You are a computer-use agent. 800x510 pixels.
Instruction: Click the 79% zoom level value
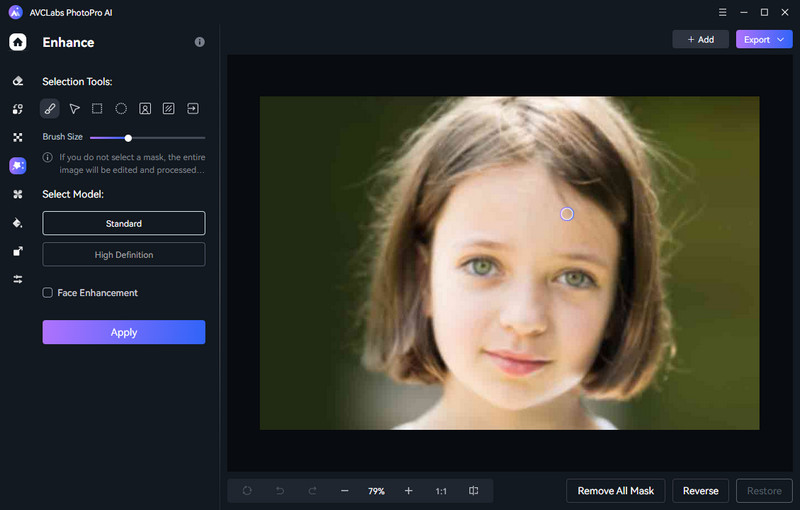click(x=376, y=491)
